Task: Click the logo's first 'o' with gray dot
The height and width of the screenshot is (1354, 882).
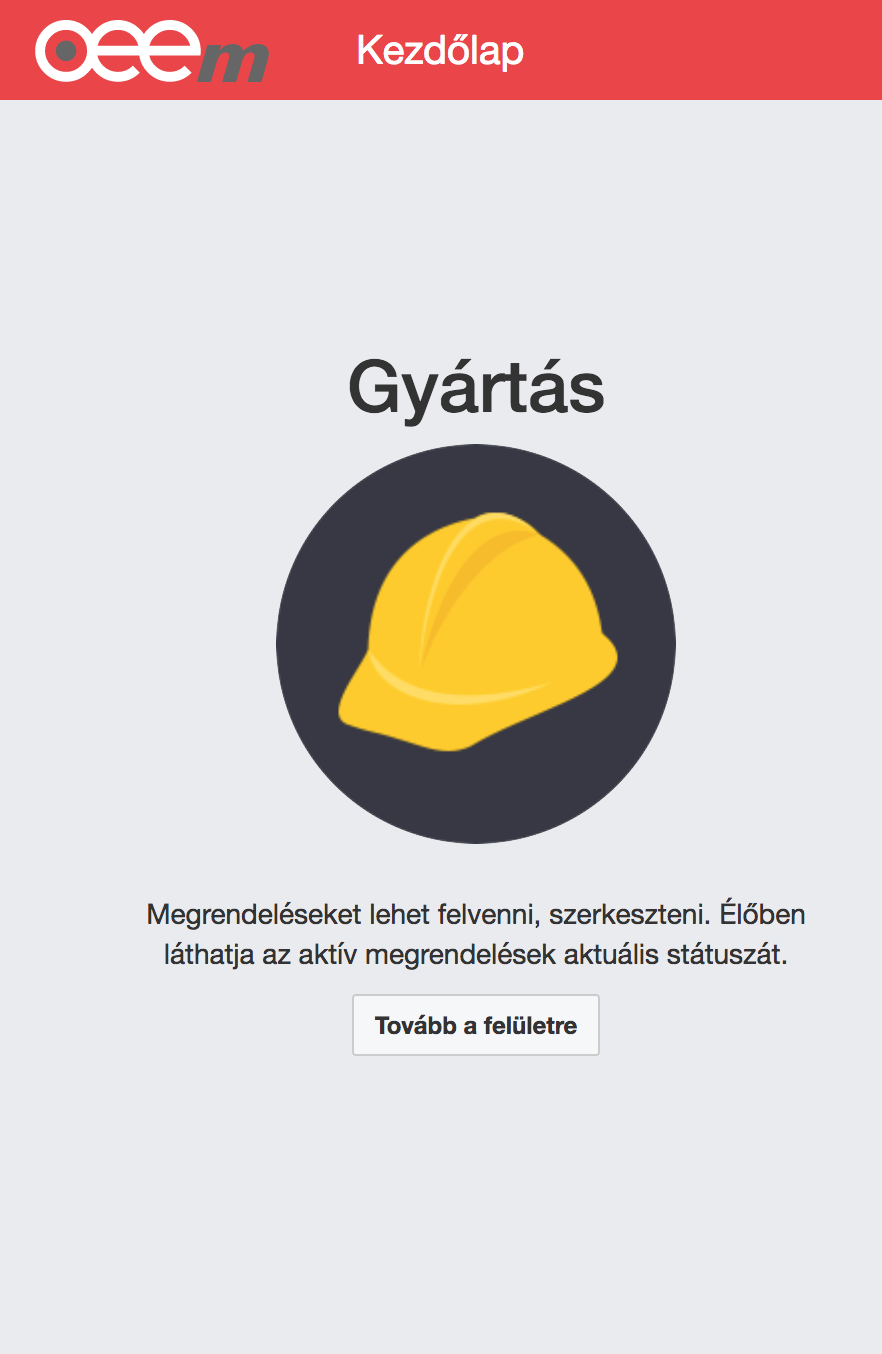Action: click(x=65, y=52)
